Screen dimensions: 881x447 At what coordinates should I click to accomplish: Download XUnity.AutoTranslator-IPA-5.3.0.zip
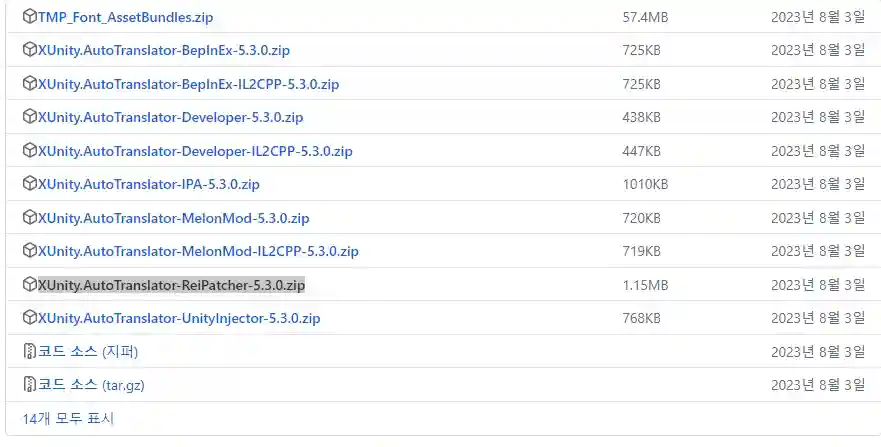point(148,184)
